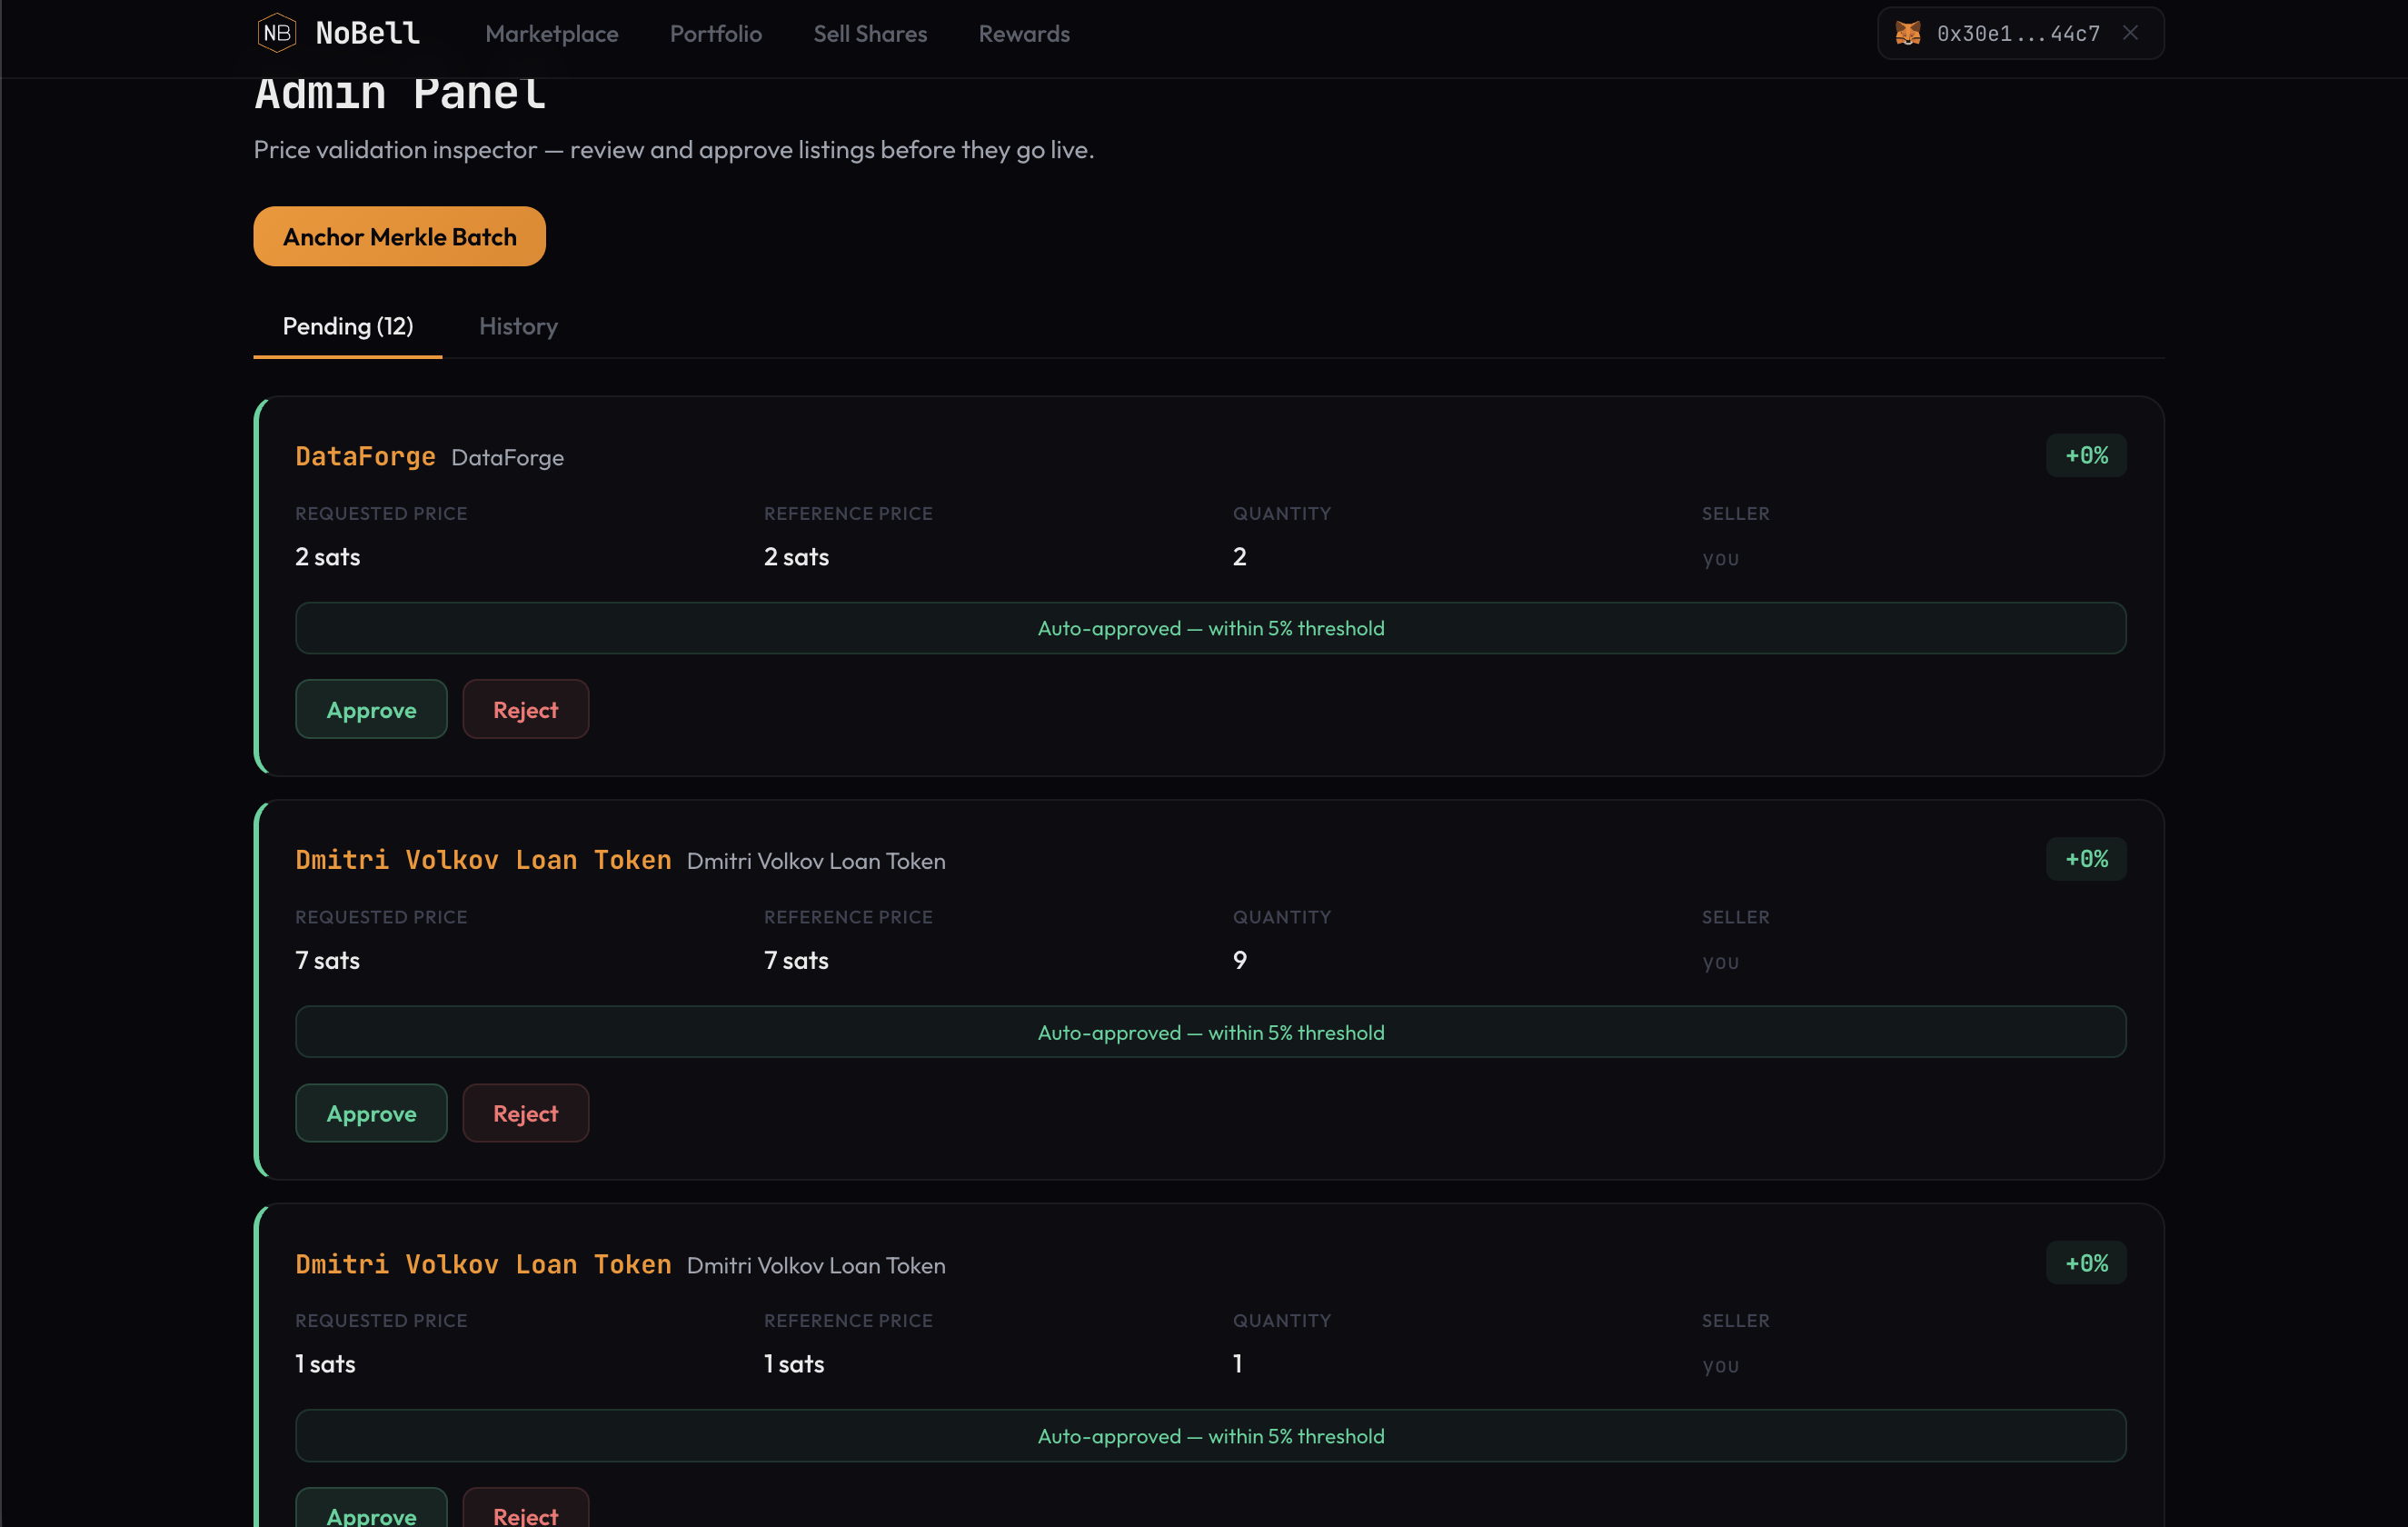Click the NoBell hexagon logo icon
Viewport: 2408px width, 1527px height.
click(277, 33)
